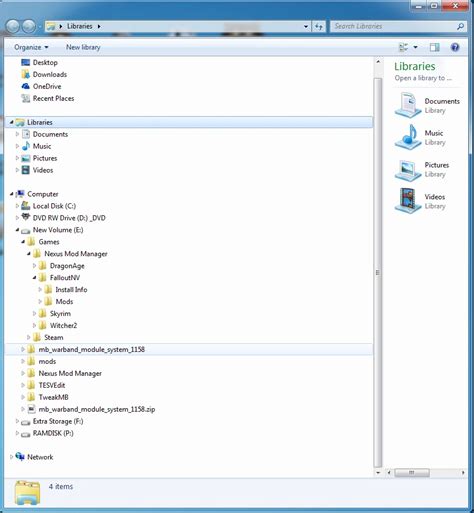474x513 pixels.
Task: Expand the Local Disk (C:) arrow
Action: point(17,206)
